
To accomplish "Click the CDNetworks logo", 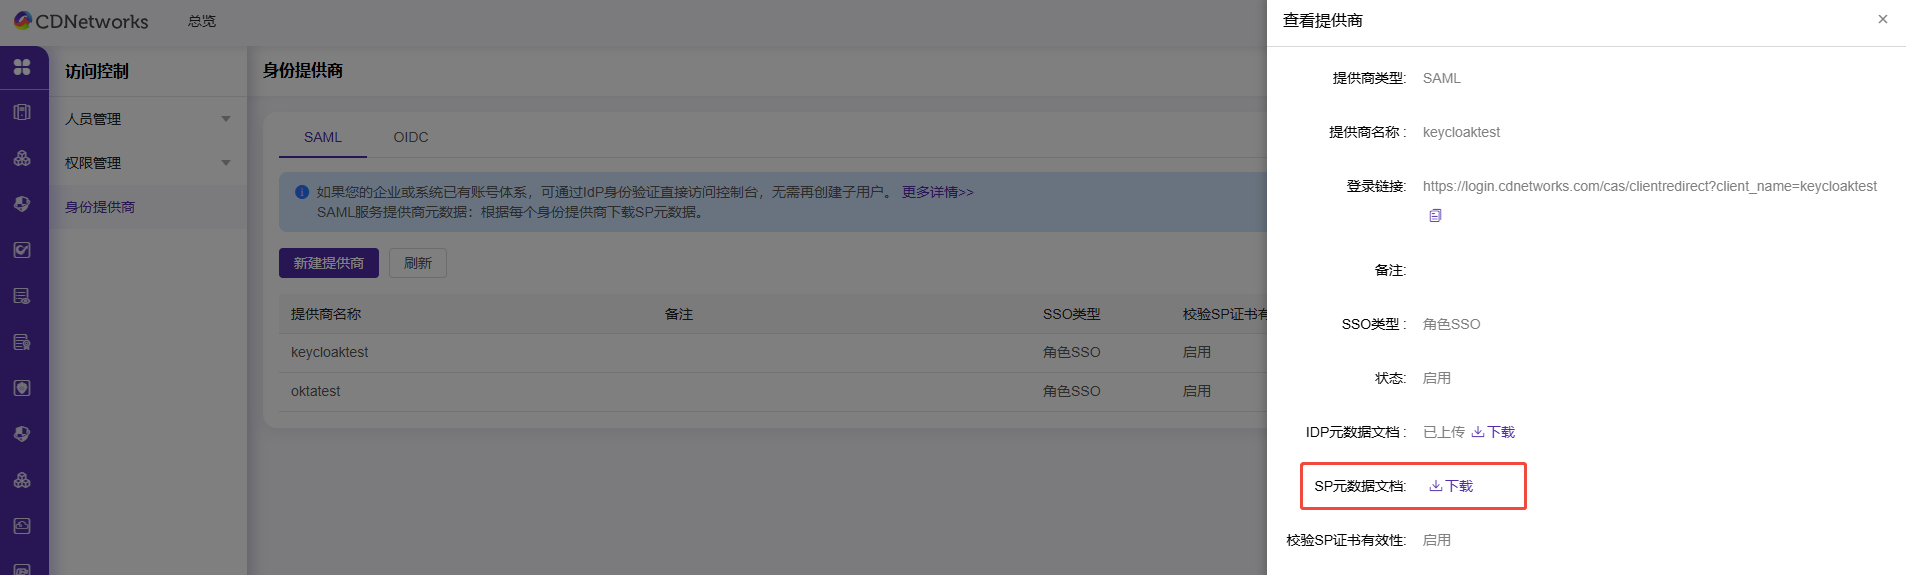I will [x=80, y=21].
